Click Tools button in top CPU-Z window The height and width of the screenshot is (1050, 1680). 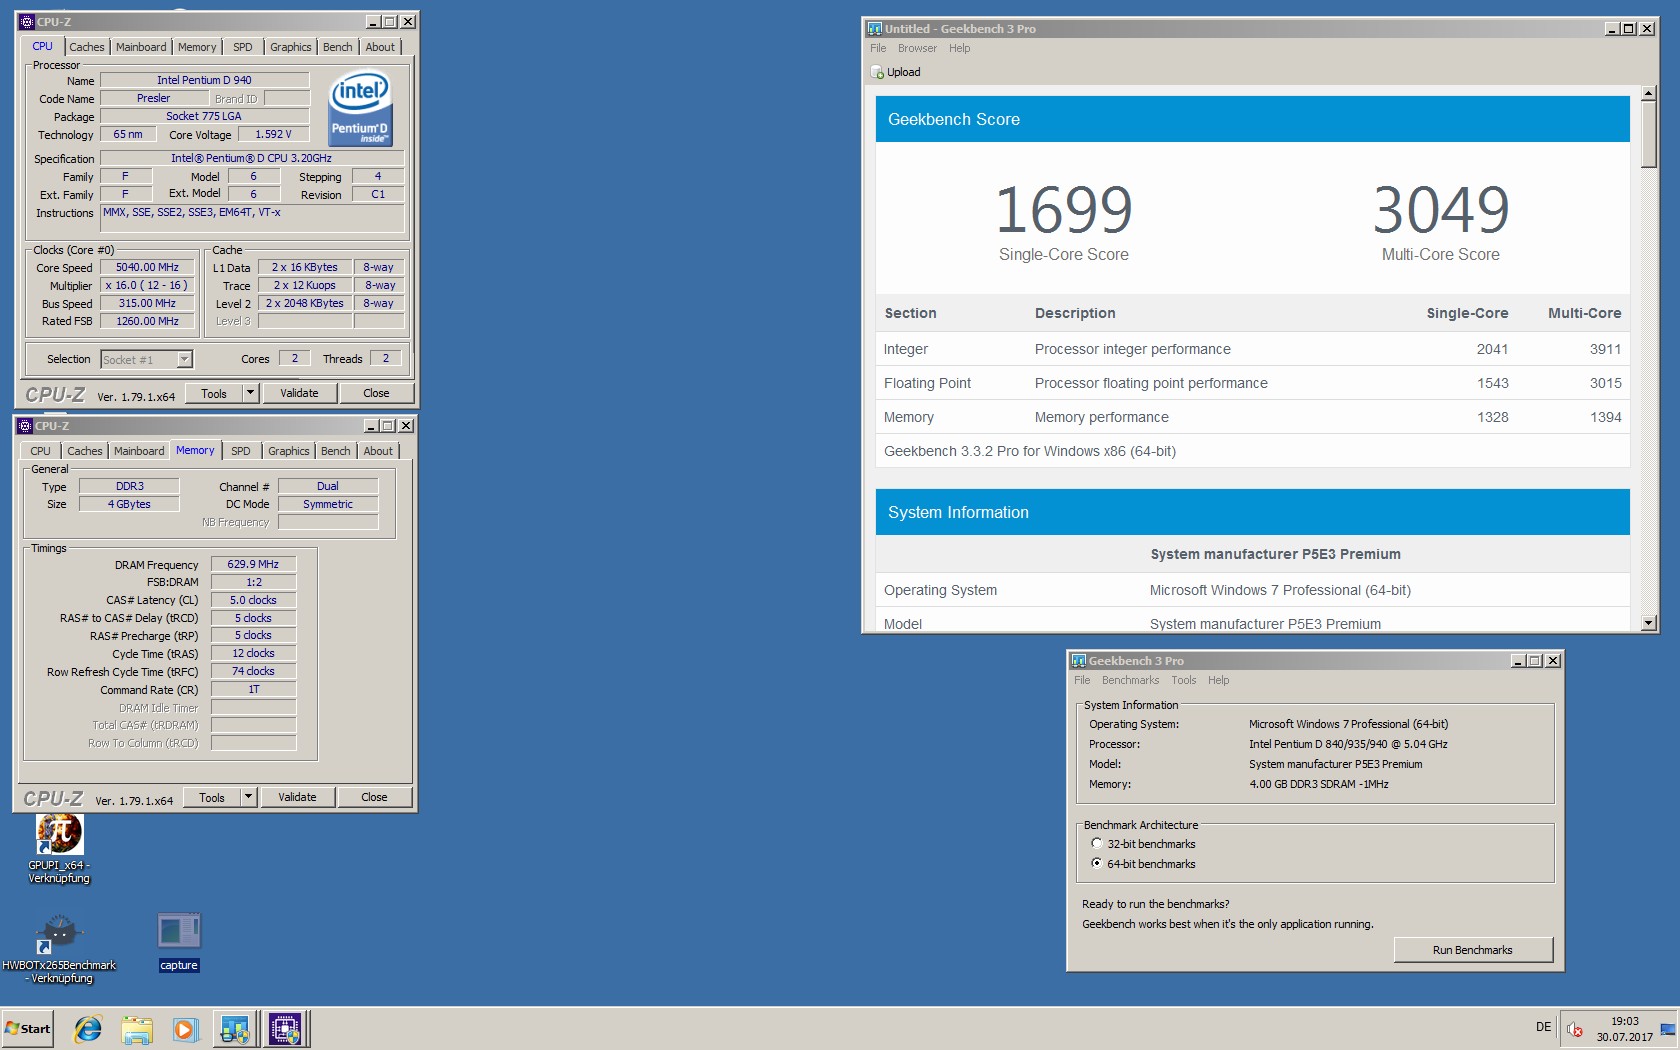(x=214, y=393)
